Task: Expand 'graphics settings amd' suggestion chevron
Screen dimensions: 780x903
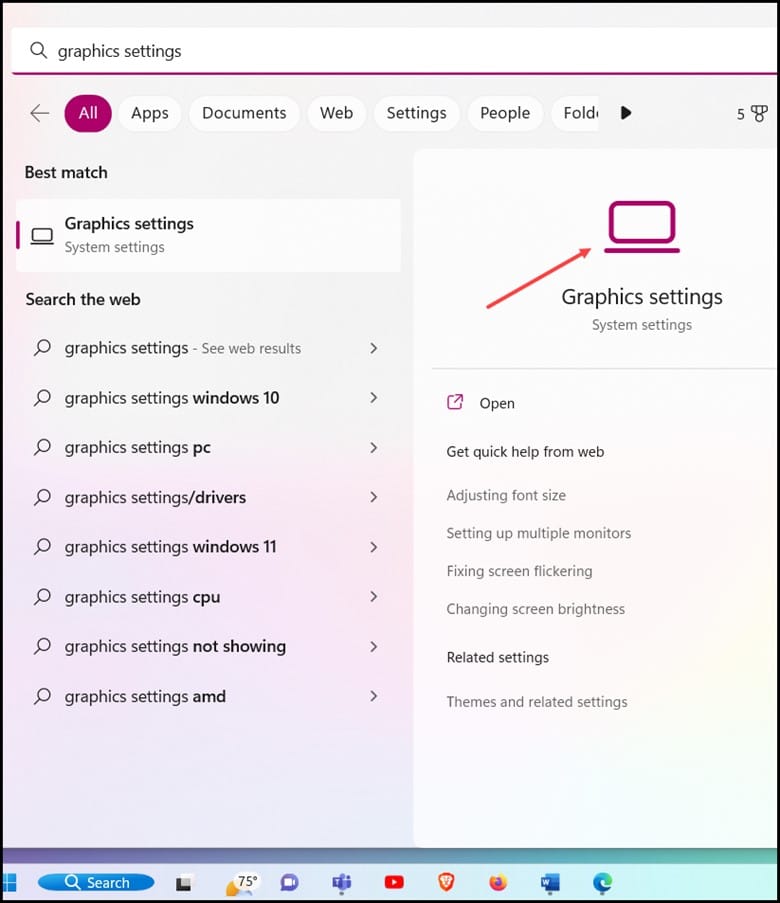Action: tap(373, 696)
